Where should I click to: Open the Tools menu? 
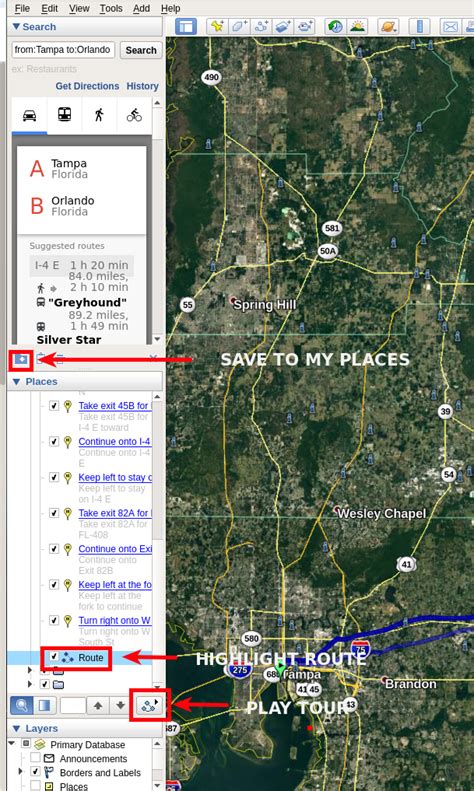[111, 8]
